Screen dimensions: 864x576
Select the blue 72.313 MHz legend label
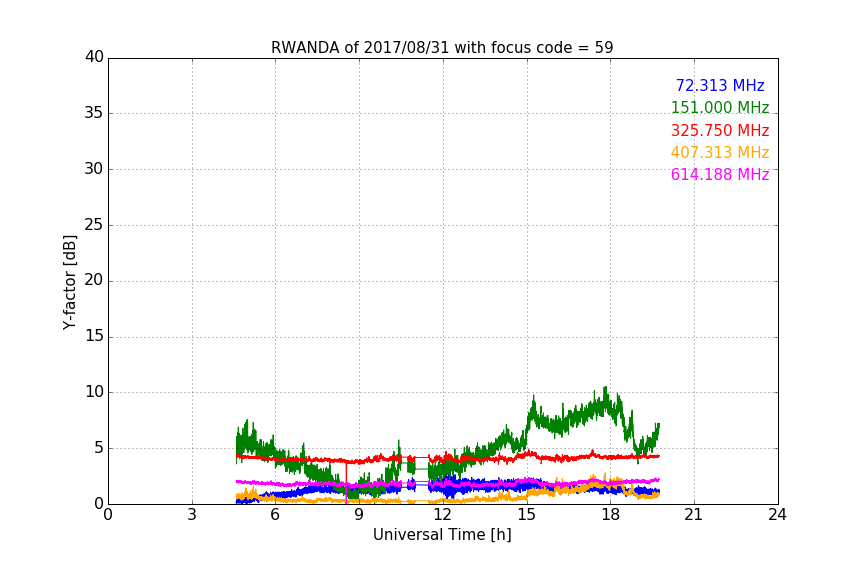[x=720, y=85]
